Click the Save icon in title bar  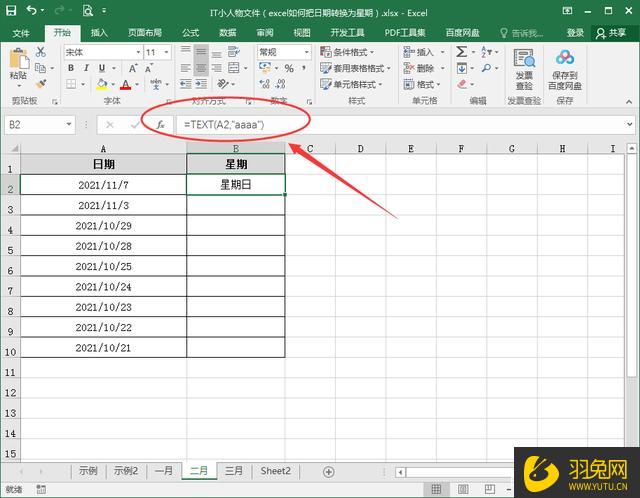coord(11,11)
